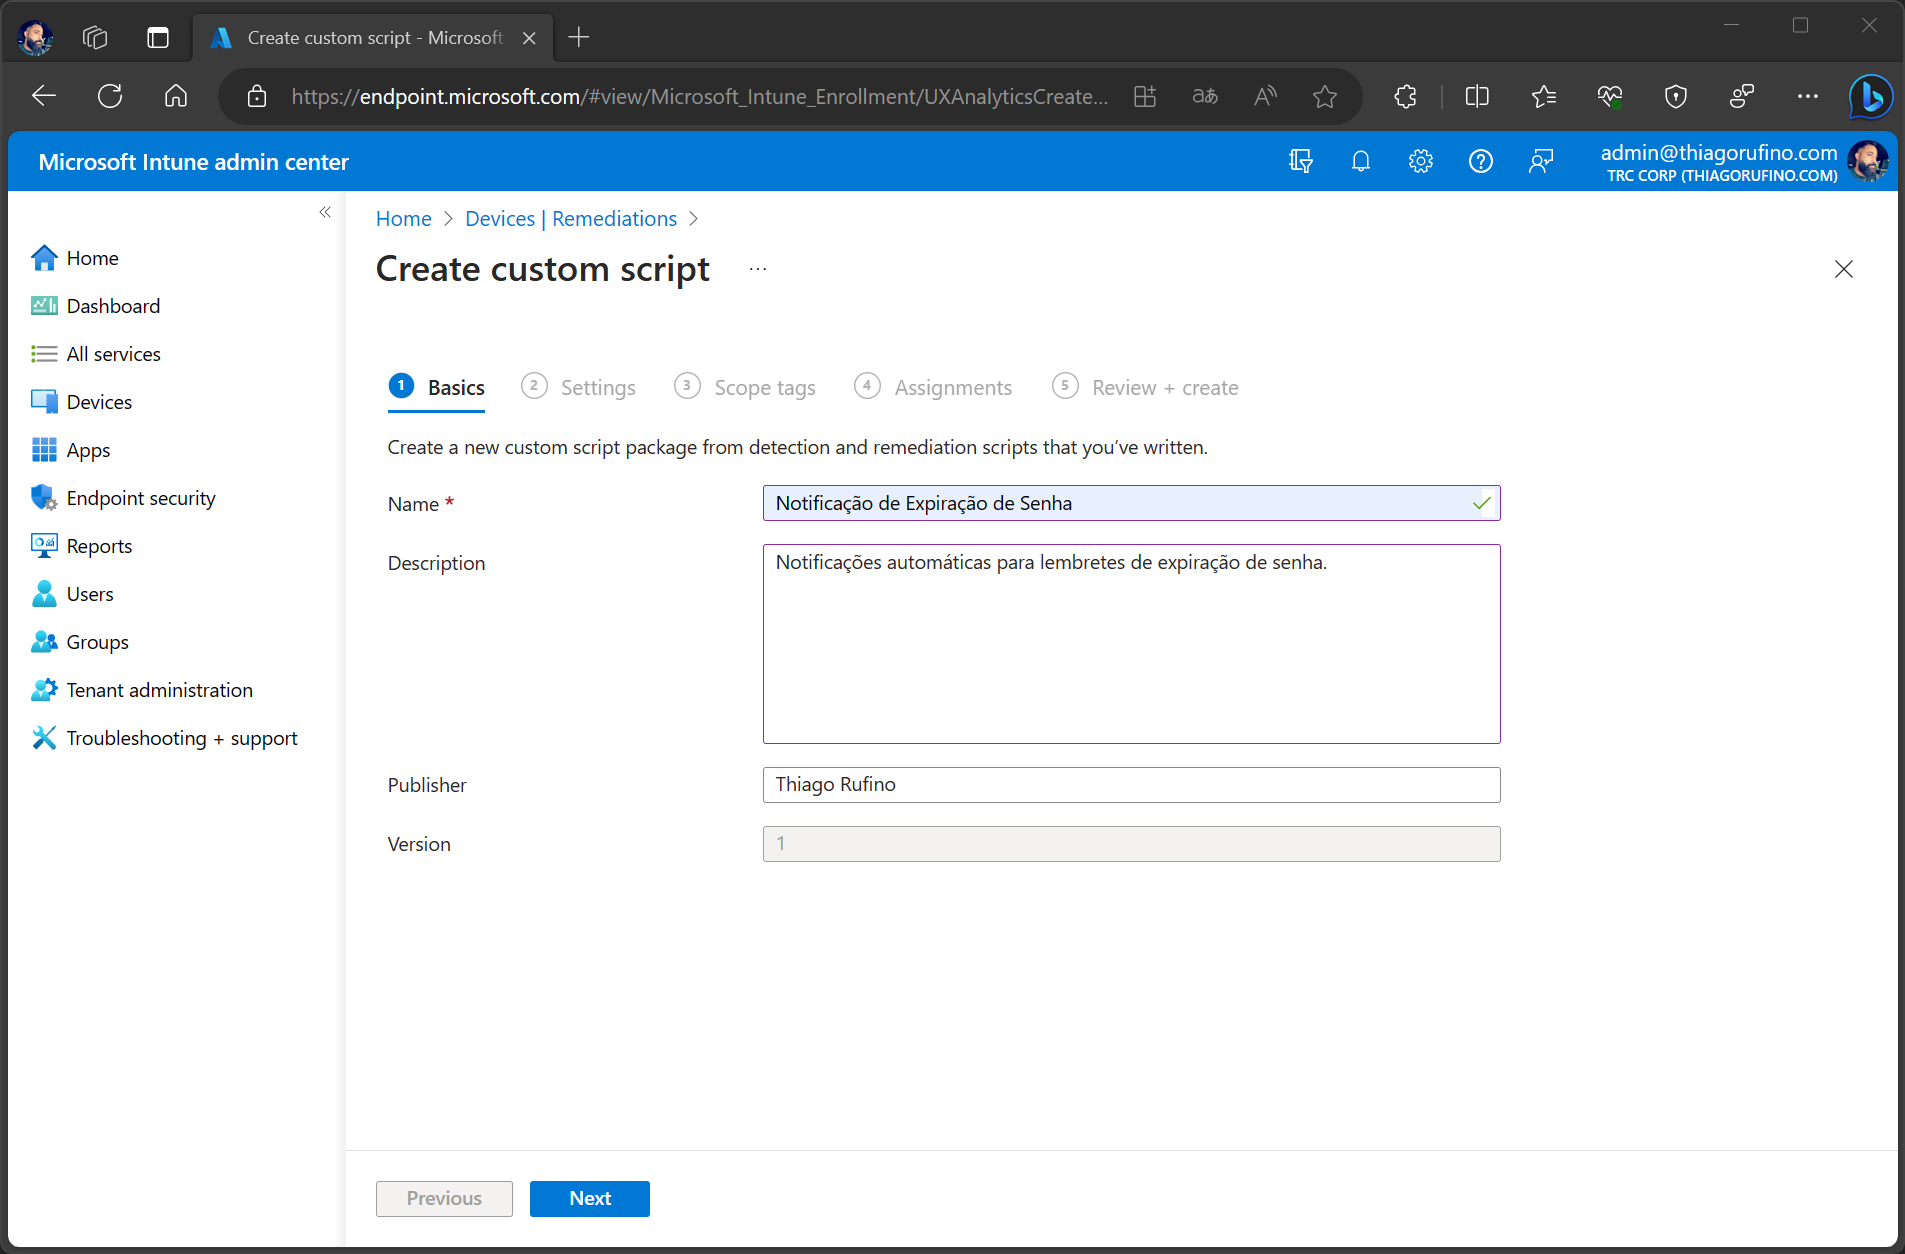Open admin account avatar menu
1905x1254 pixels.
[x=1867, y=161]
